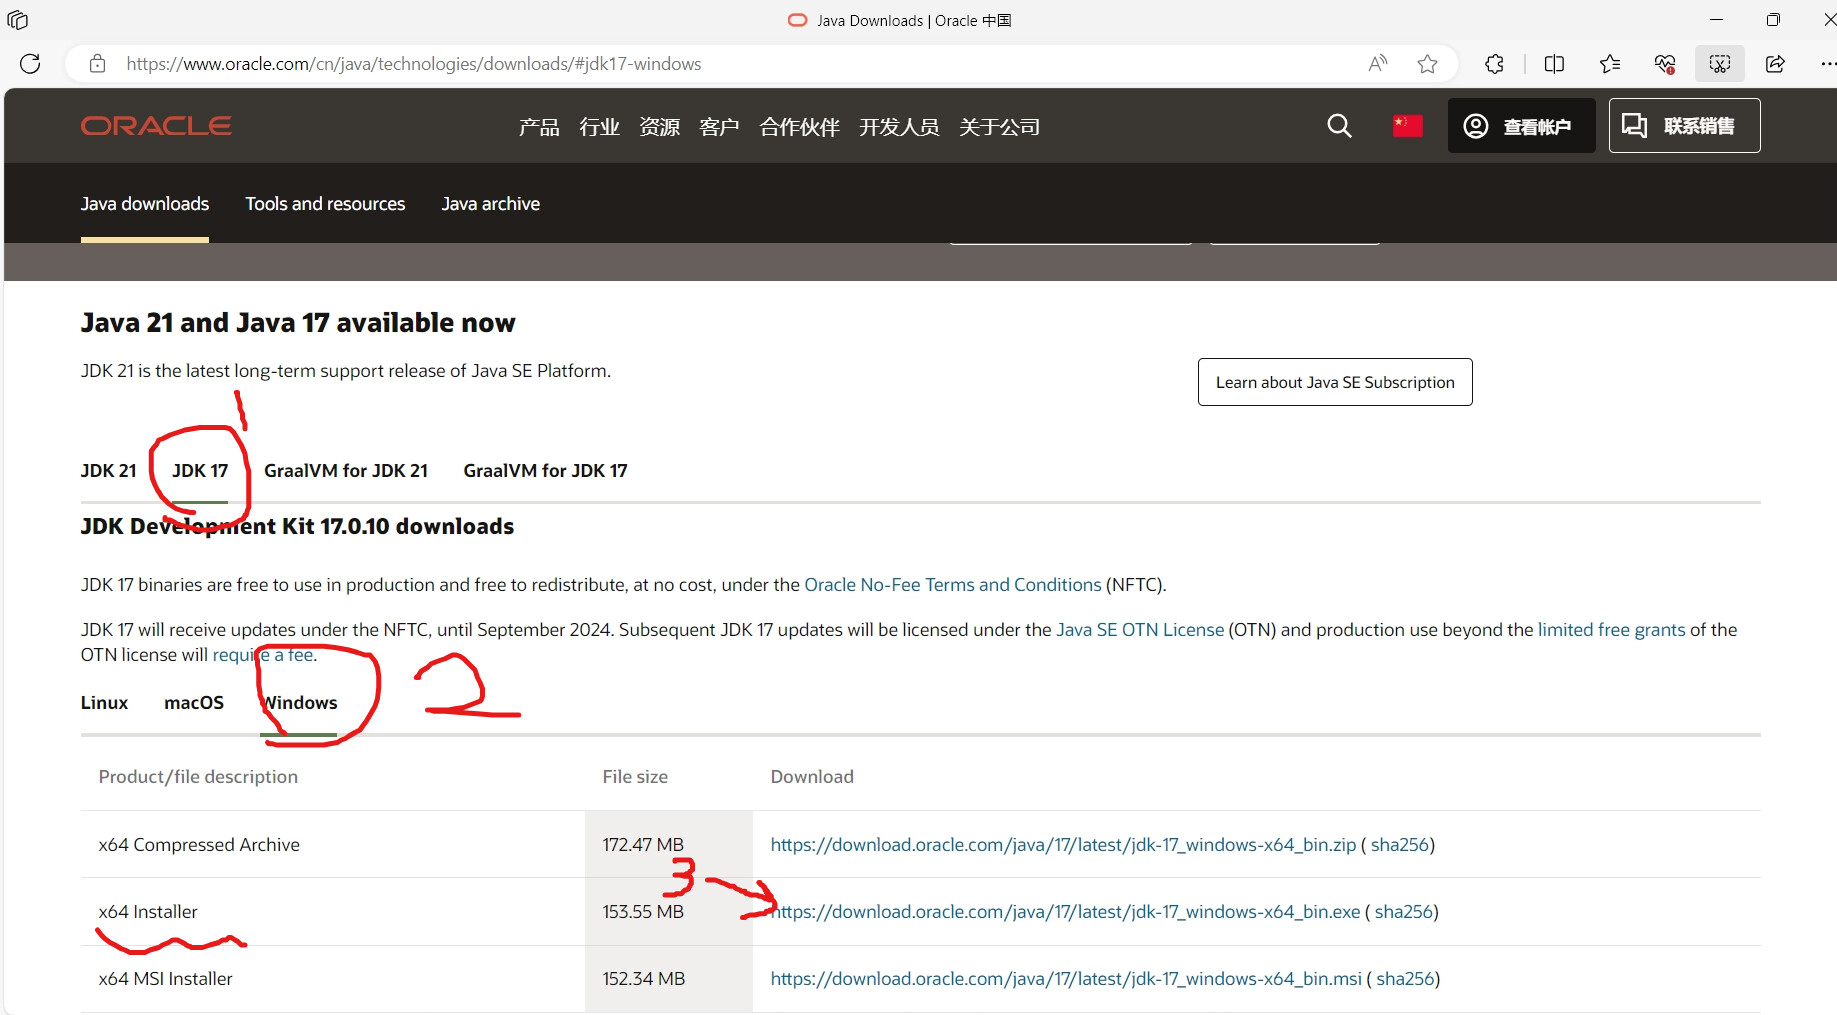Toggle the split screen icon
Viewport: 1837px width, 1015px height.
(x=1554, y=64)
